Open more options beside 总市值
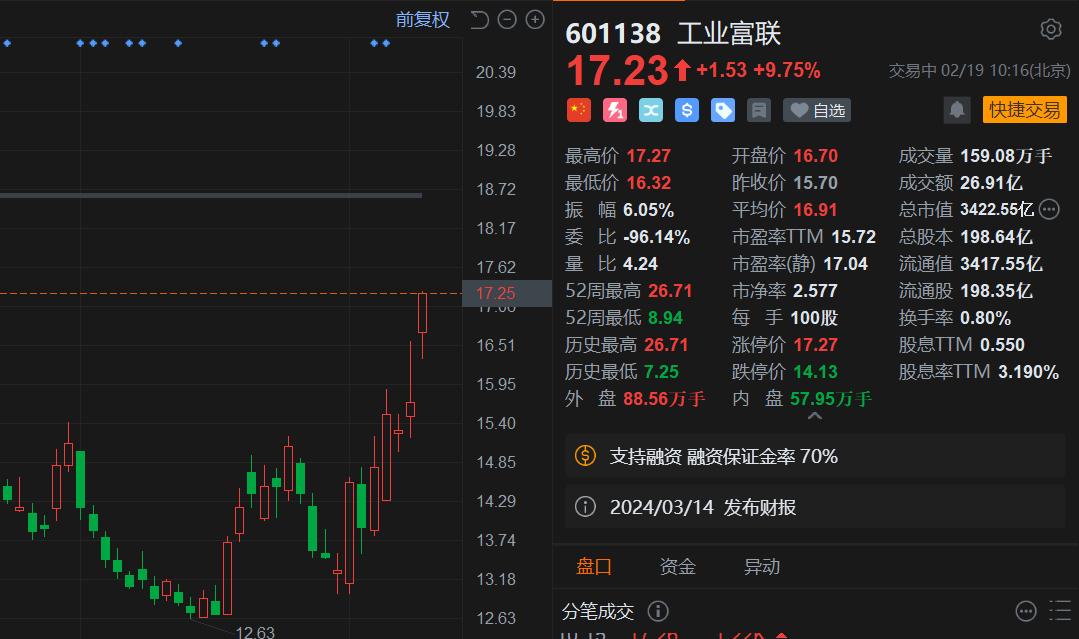The width and height of the screenshot is (1079, 639). coord(1049,209)
